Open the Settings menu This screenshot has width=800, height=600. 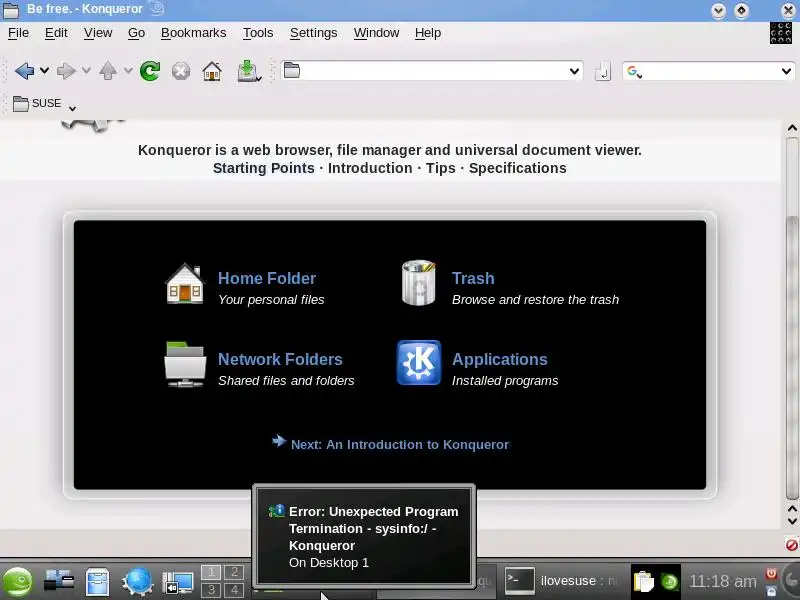pos(313,33)
